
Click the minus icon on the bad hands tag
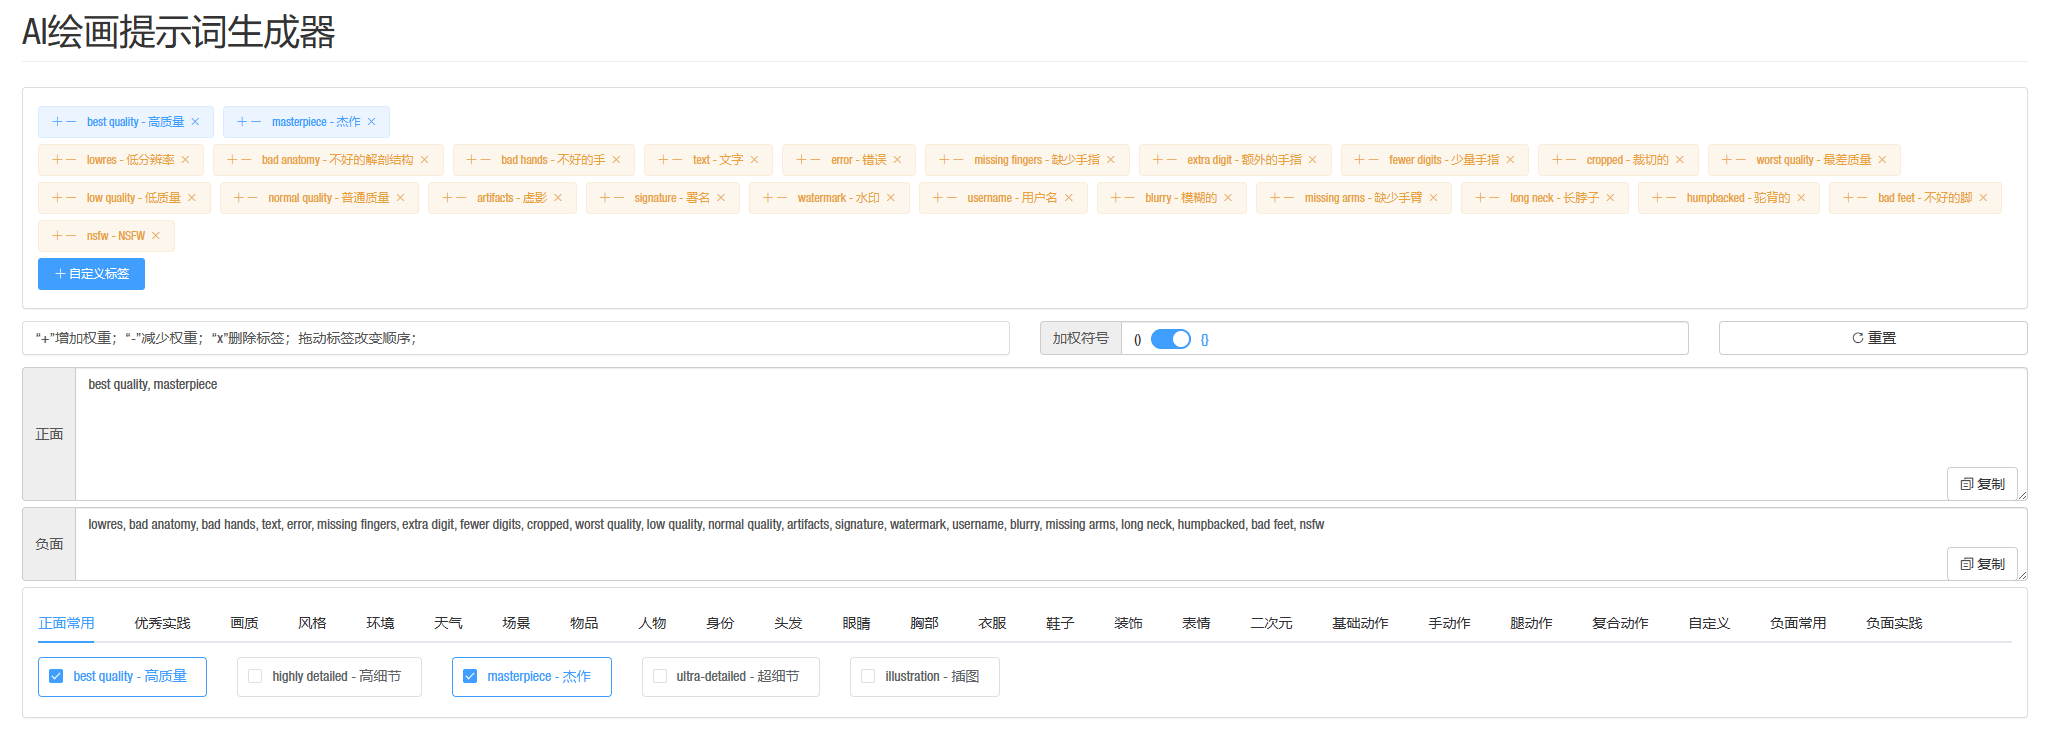coord(485,160)
